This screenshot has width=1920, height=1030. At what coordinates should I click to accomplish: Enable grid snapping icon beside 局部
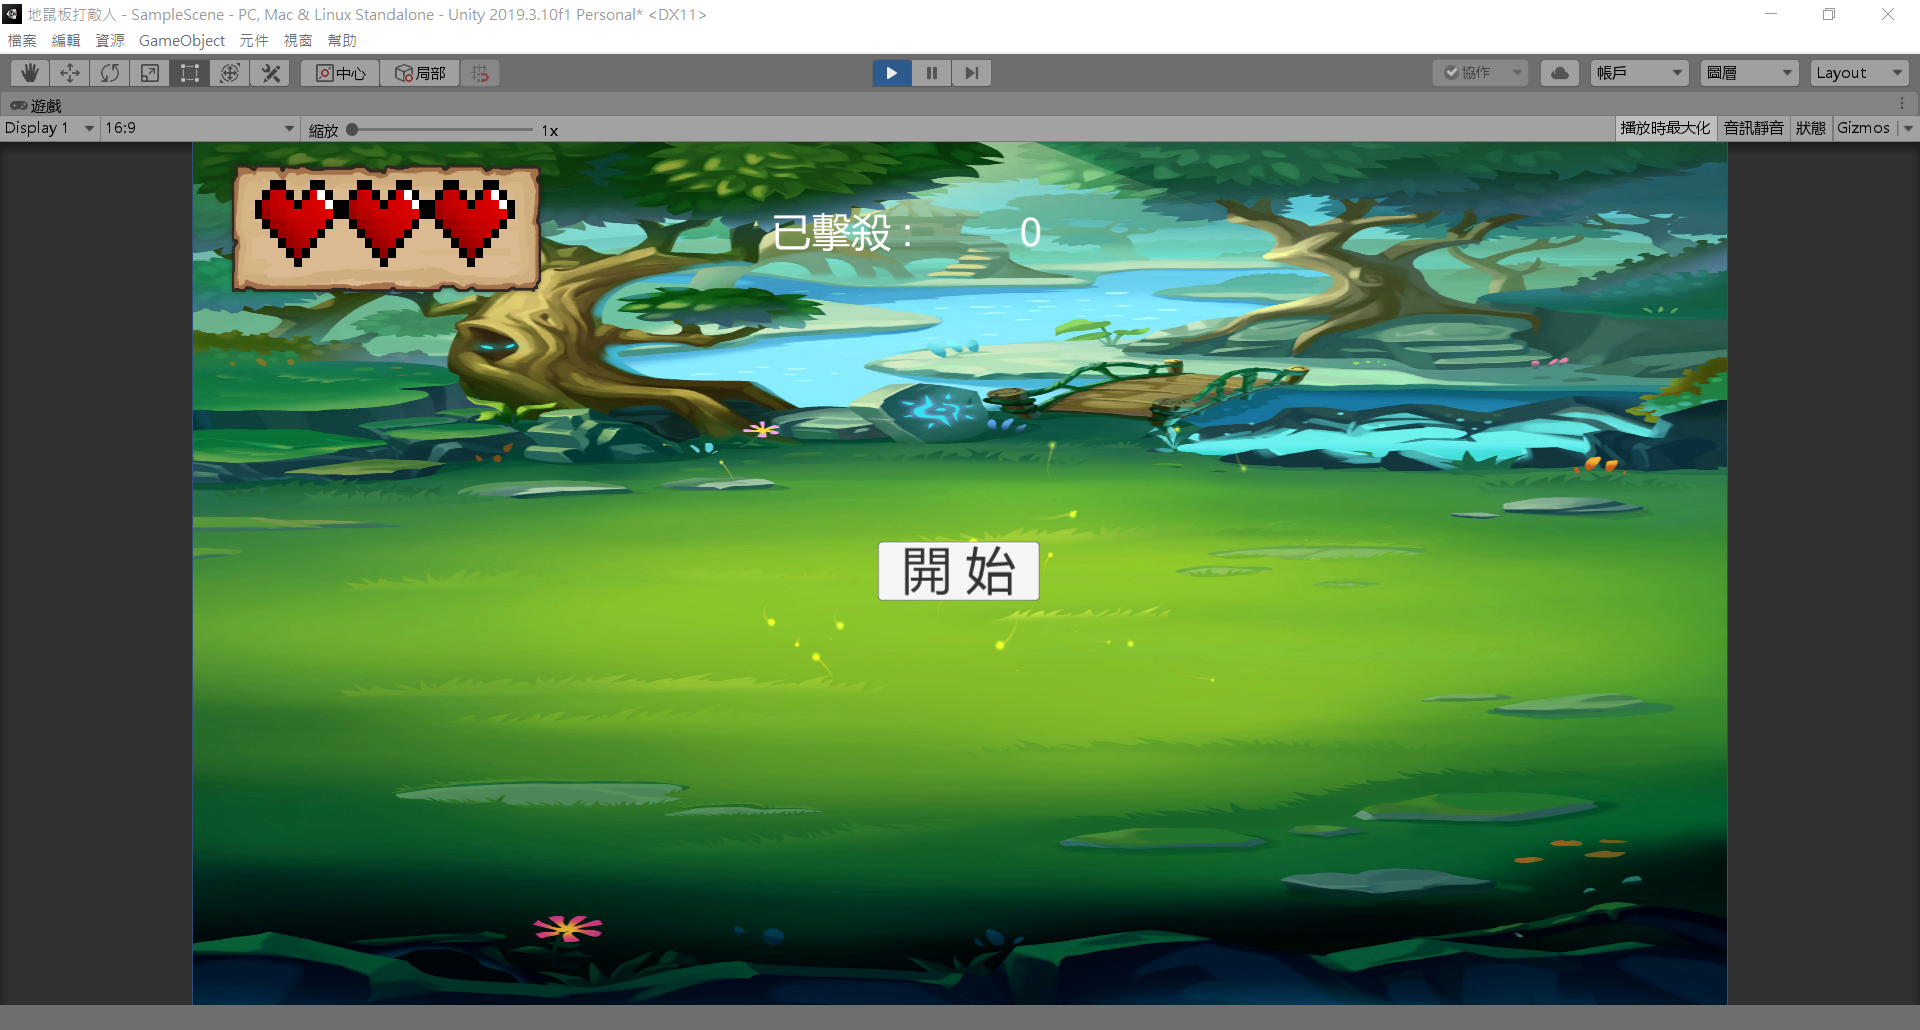(479, 72)
